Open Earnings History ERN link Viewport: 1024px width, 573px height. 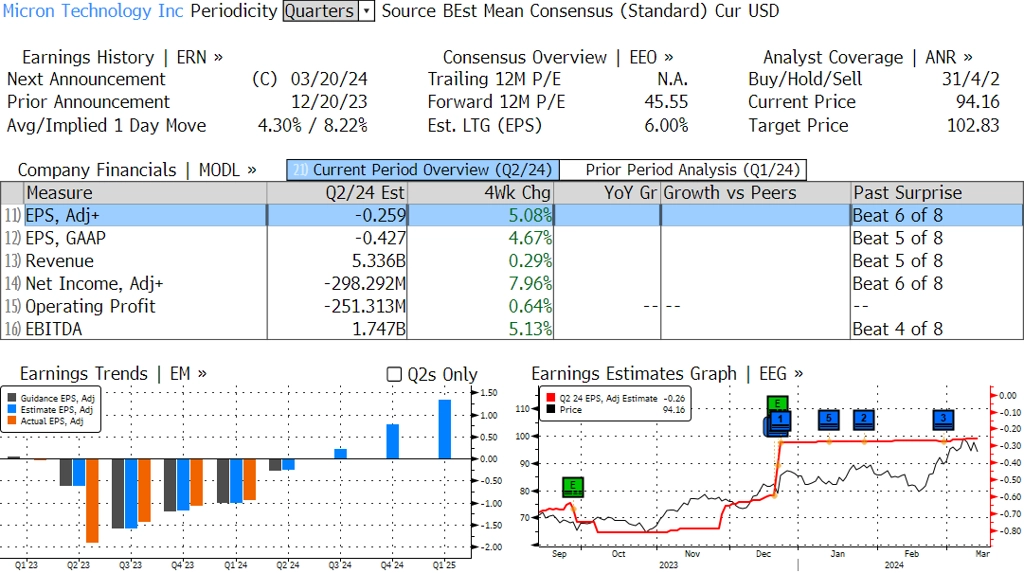pyautogui.click(x=122, y=57)
